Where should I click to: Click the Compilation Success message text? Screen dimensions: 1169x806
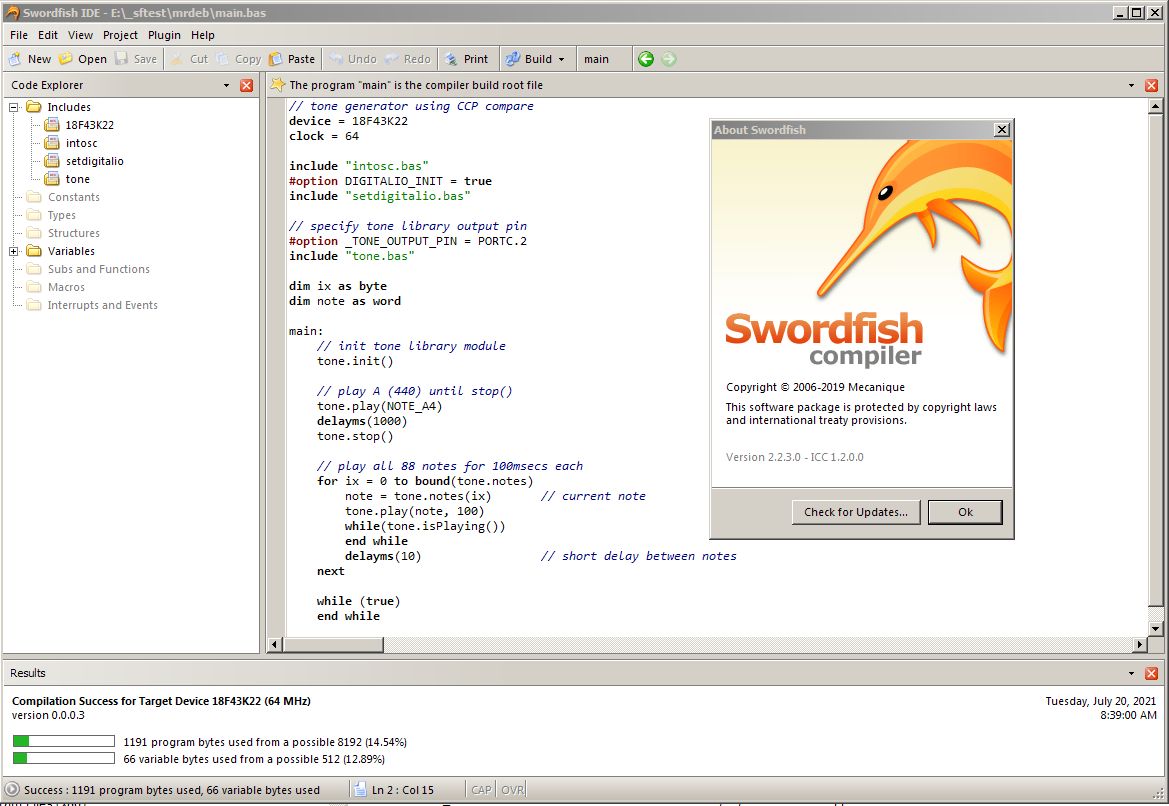(x=161, y=701)
